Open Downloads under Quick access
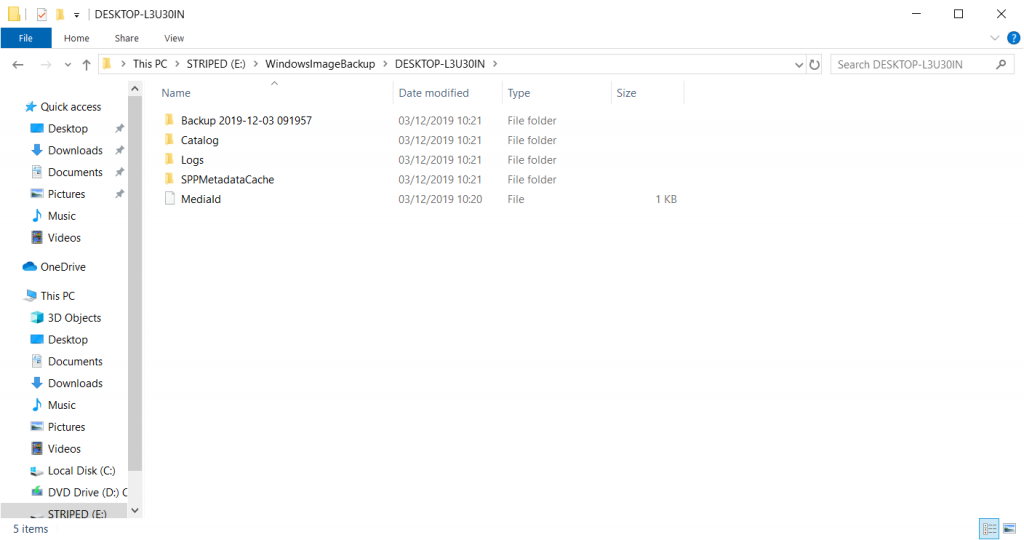The width and height of the screenshot is (1024, 540). pyautogui.click(x=75, y=150)
